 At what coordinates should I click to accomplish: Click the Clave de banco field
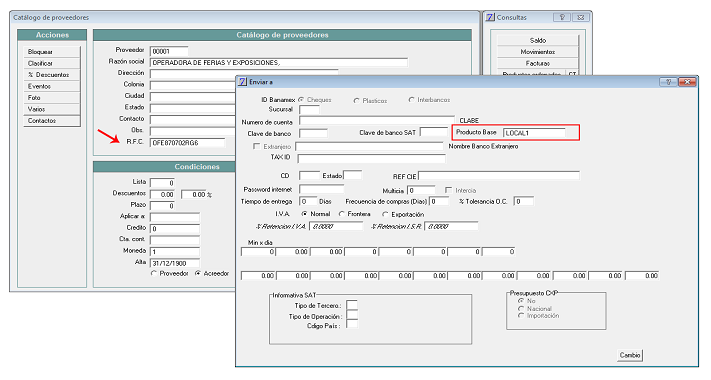coord(313,133)
